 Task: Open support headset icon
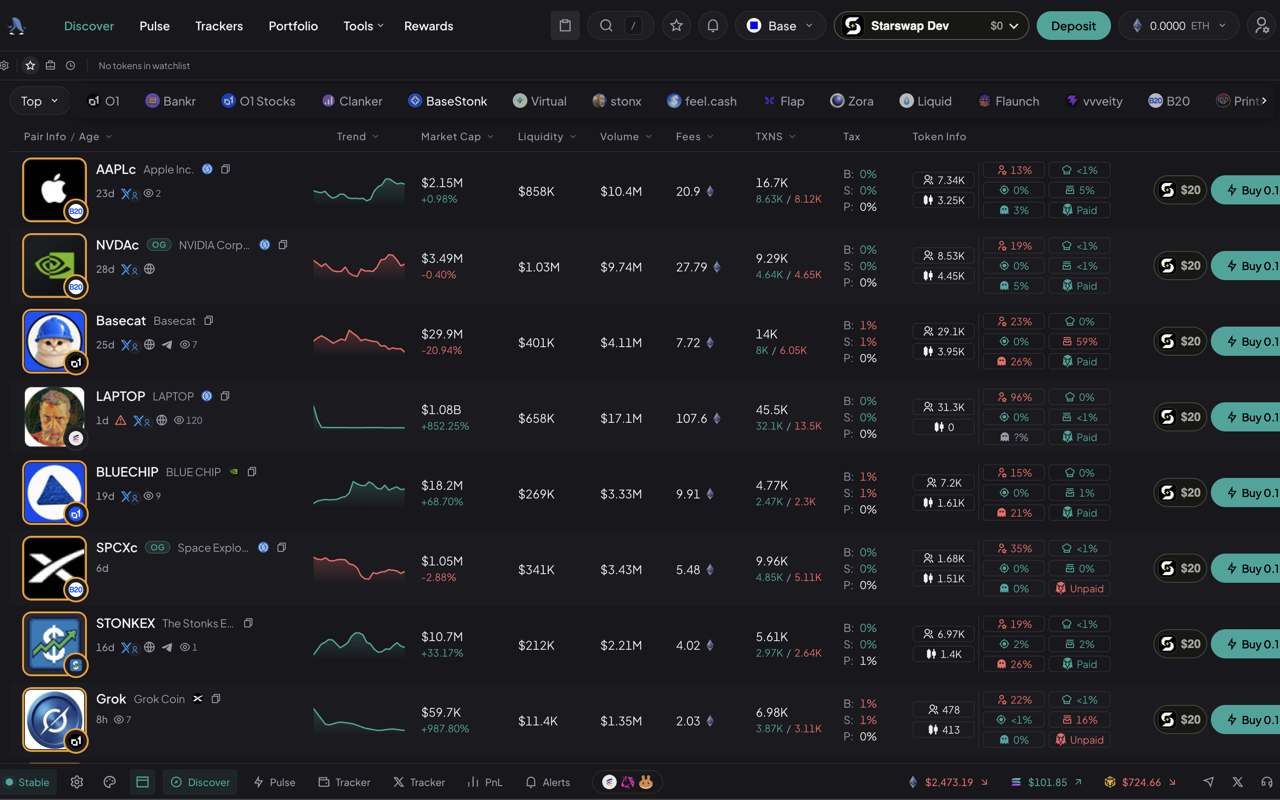point(1267,782)
